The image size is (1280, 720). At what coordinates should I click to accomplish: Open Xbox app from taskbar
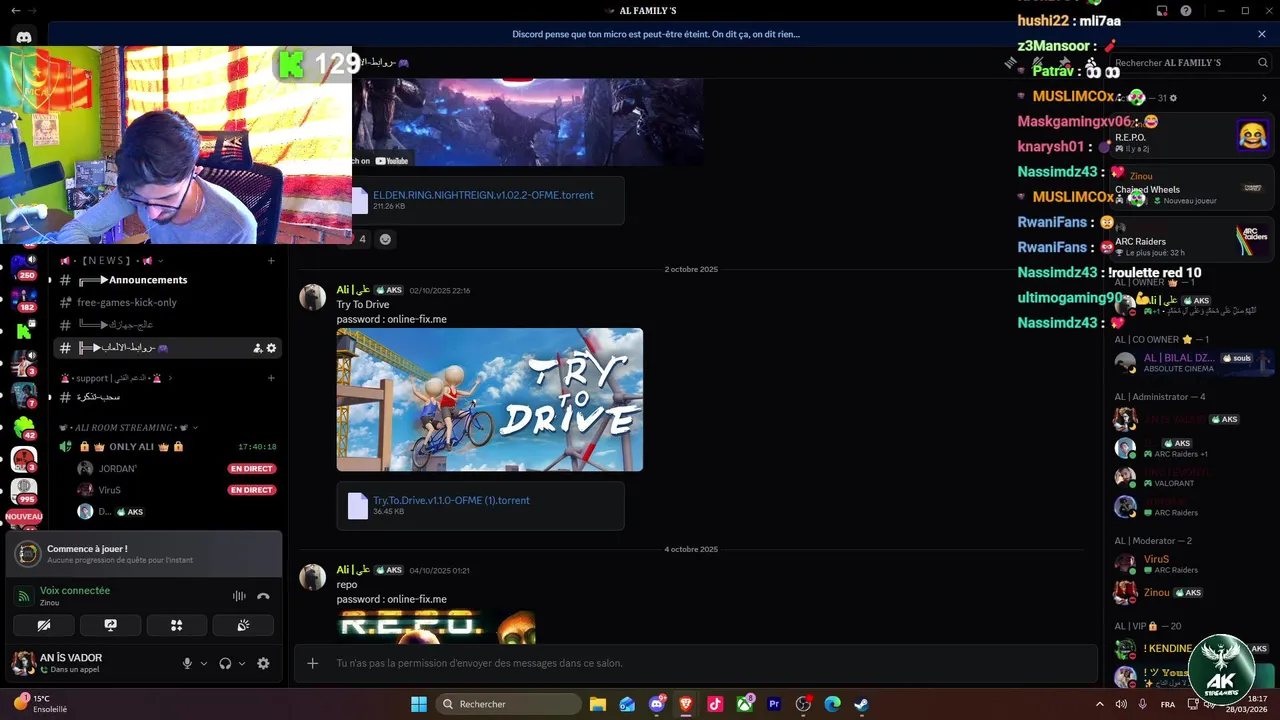pyautogui.click(x=744, y=704)
